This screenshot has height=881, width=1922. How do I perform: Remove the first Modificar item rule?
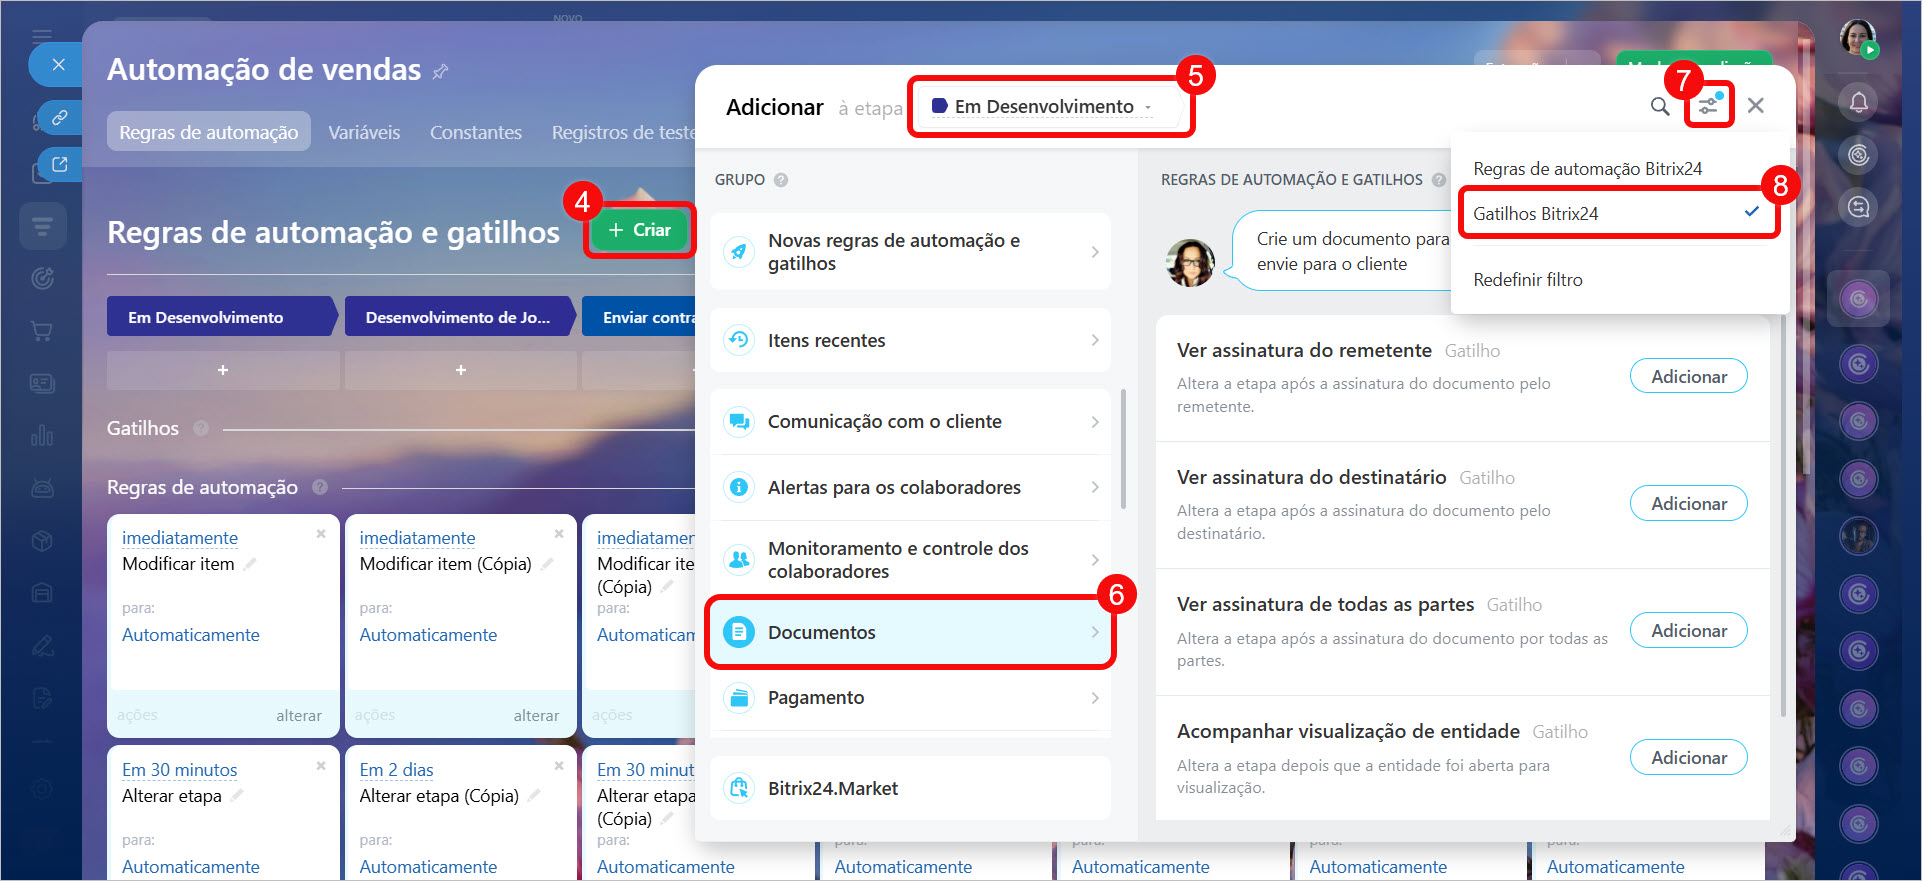[x=321, y=534]
